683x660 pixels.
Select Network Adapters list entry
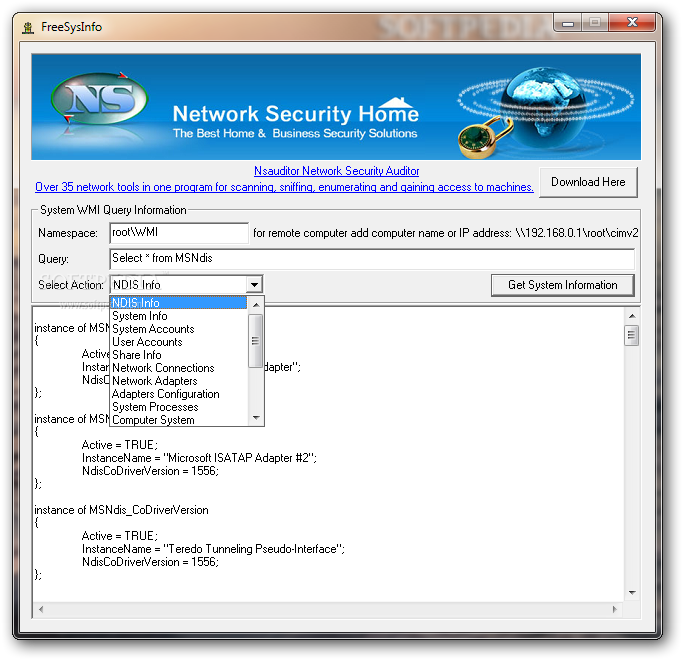179,381
